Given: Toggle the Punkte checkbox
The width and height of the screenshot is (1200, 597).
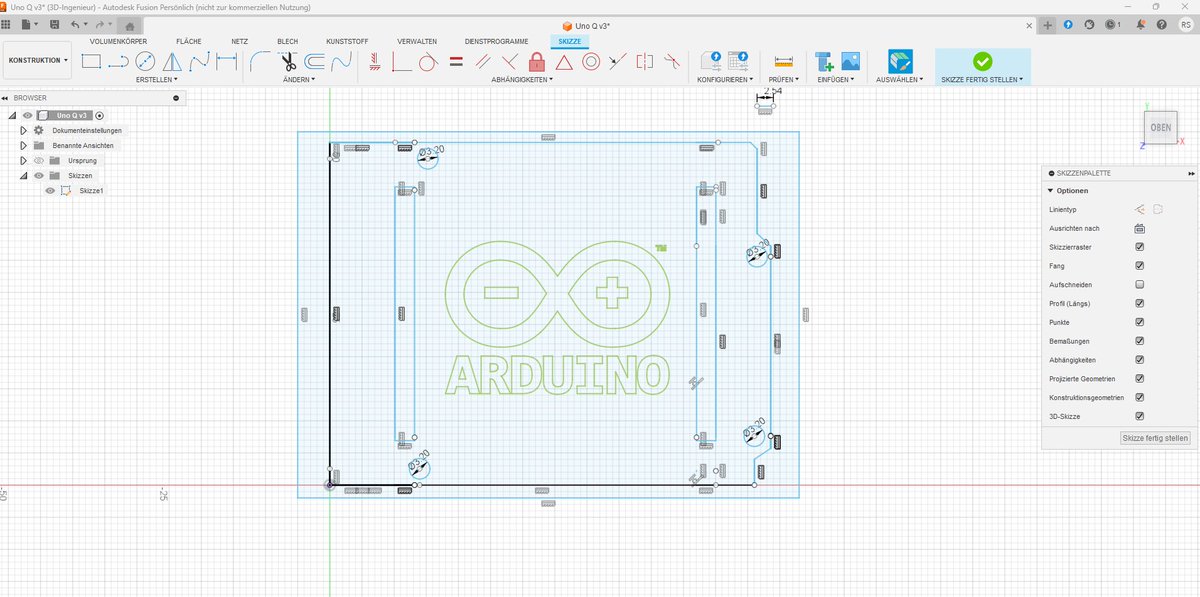Looking at the screenshot, I should [x=1140, y=322].
